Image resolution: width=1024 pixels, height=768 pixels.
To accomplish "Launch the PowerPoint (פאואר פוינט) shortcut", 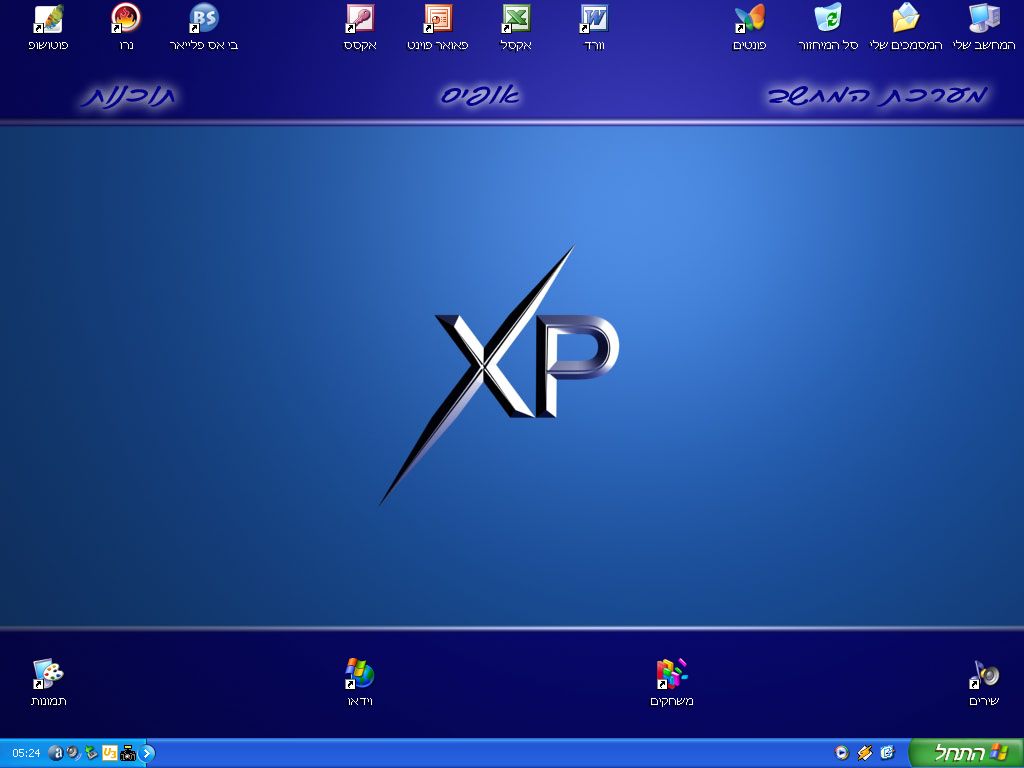I will point(438,27).
